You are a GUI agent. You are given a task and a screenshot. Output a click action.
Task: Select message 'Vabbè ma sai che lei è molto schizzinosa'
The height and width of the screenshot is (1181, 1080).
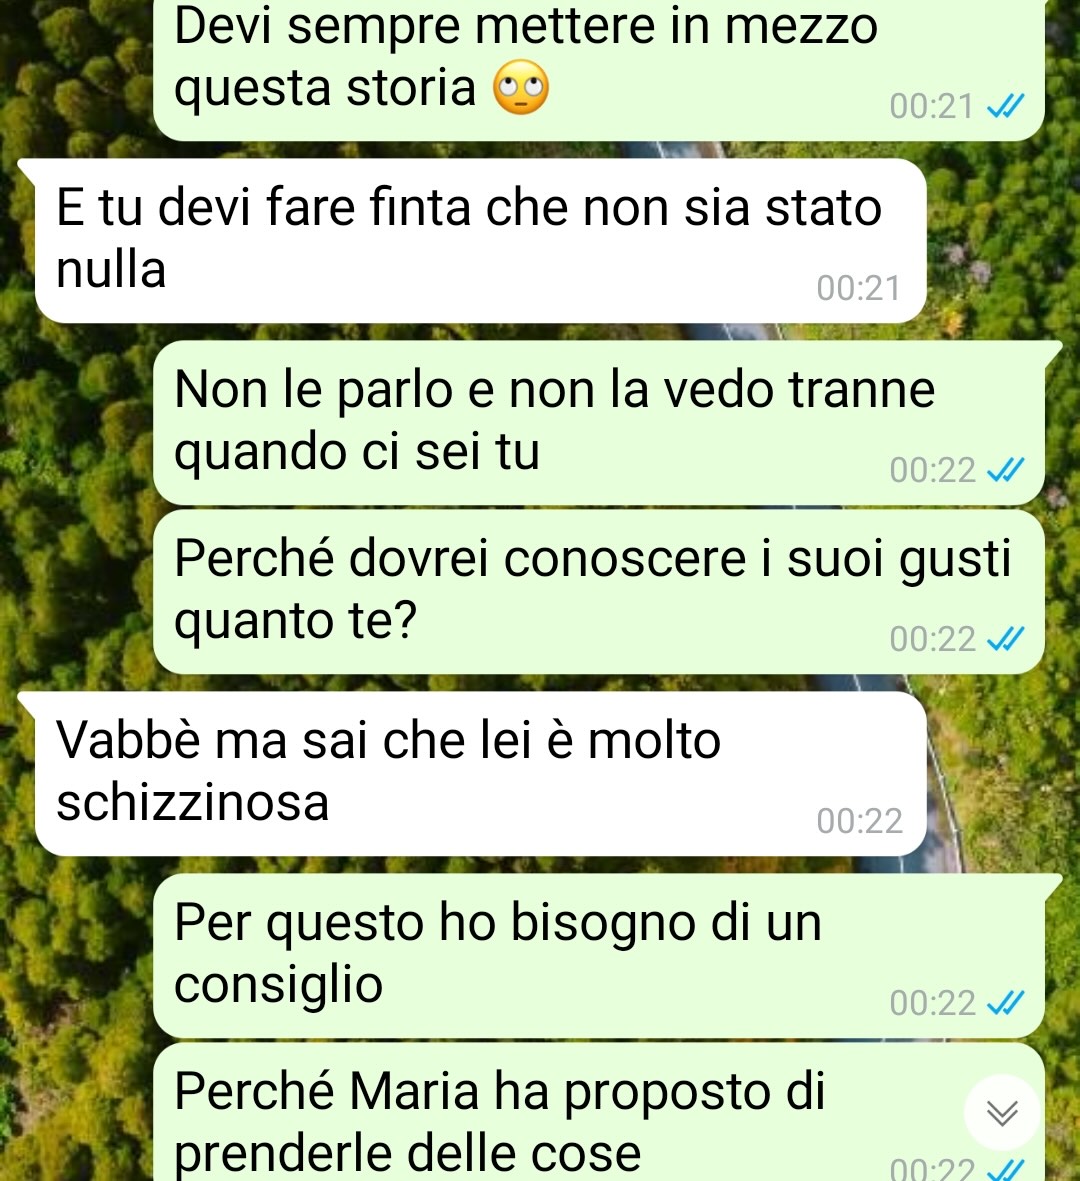tap(481, 774)
